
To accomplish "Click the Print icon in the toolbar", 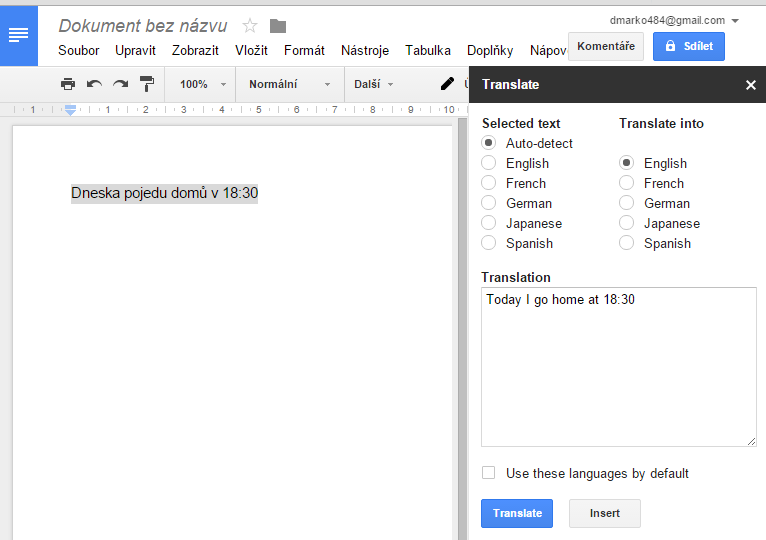I will point(68,84).
